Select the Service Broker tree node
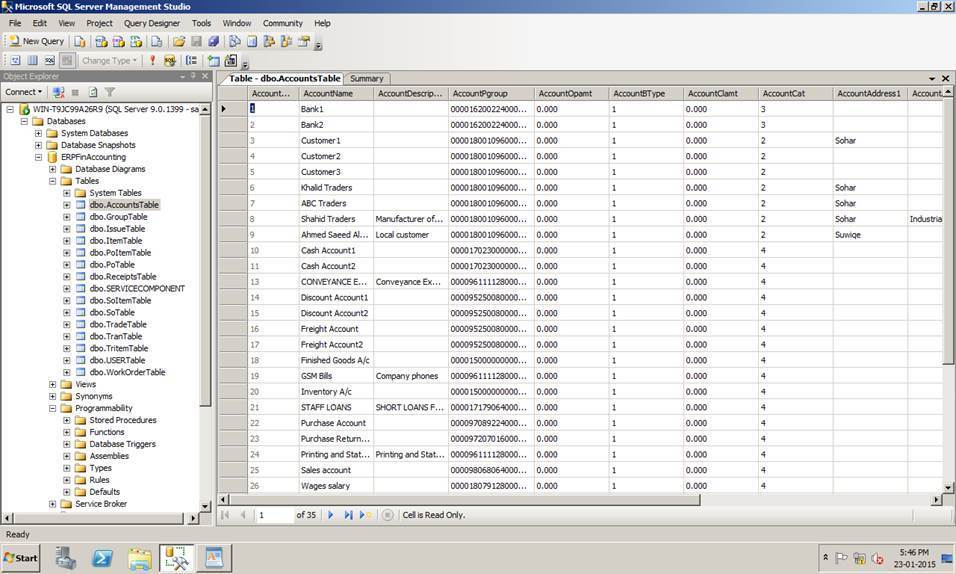Screen dimensions: 956x574 point(101,504)
